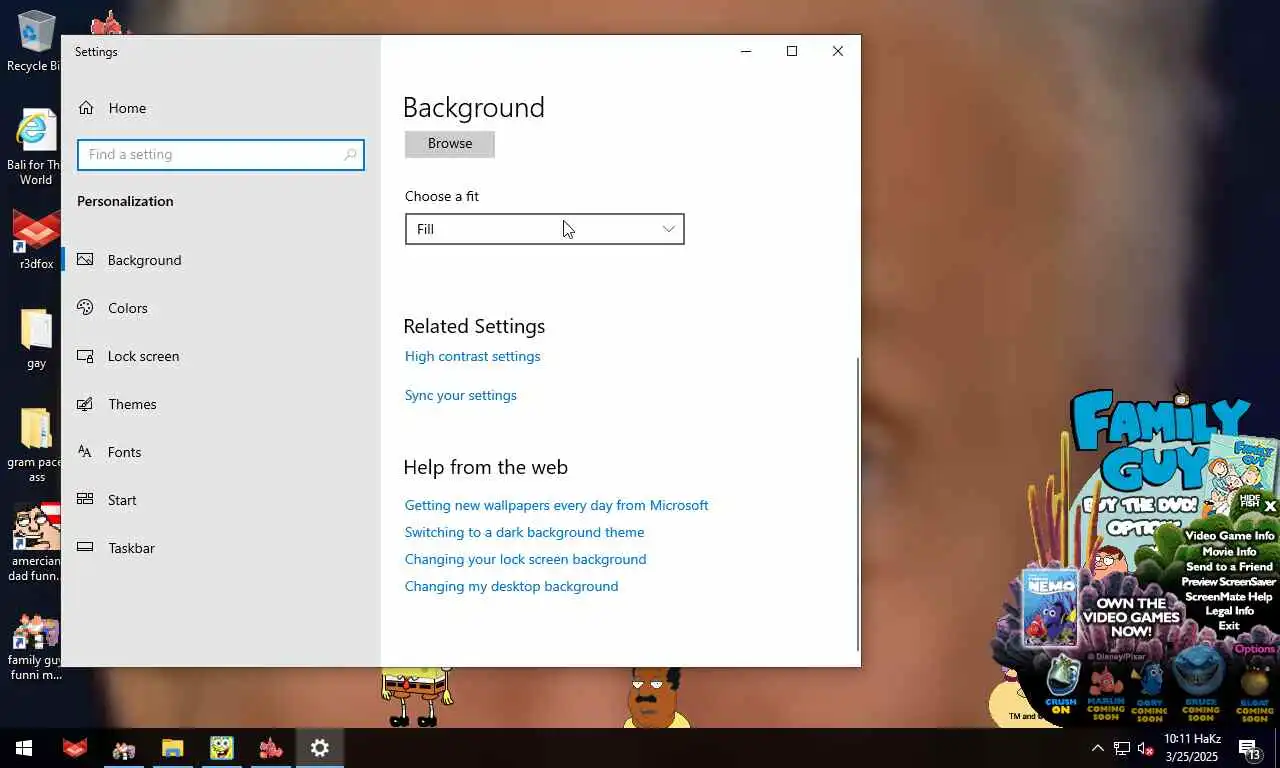The width and height of the screenshot is (1280, 768).
Task: Click ScreenMate Help option
Action: point(1229,596)
